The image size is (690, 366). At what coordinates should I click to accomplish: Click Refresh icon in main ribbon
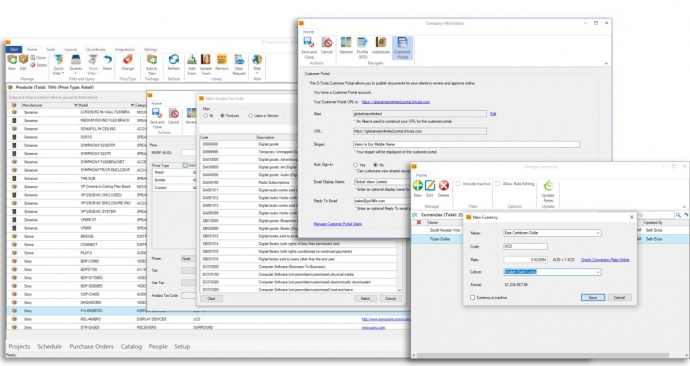click(174, 60)
